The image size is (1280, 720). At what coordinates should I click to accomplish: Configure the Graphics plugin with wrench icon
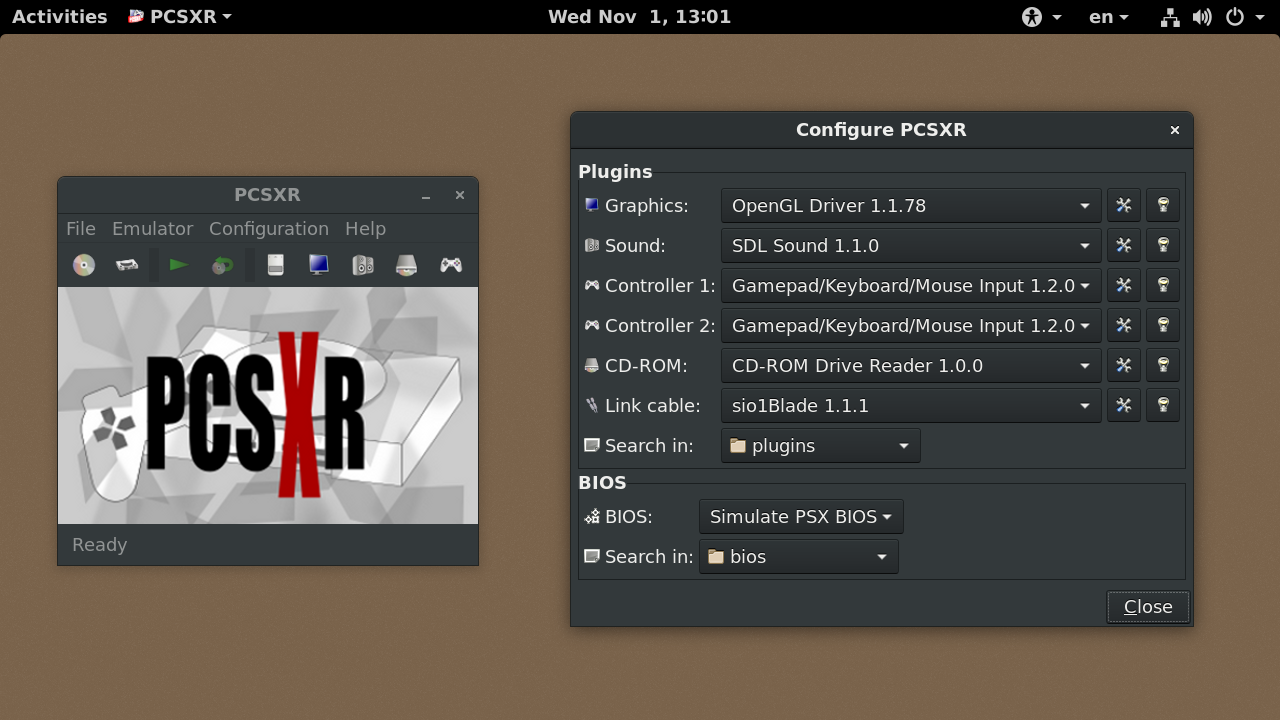[x=1124, y=205]
